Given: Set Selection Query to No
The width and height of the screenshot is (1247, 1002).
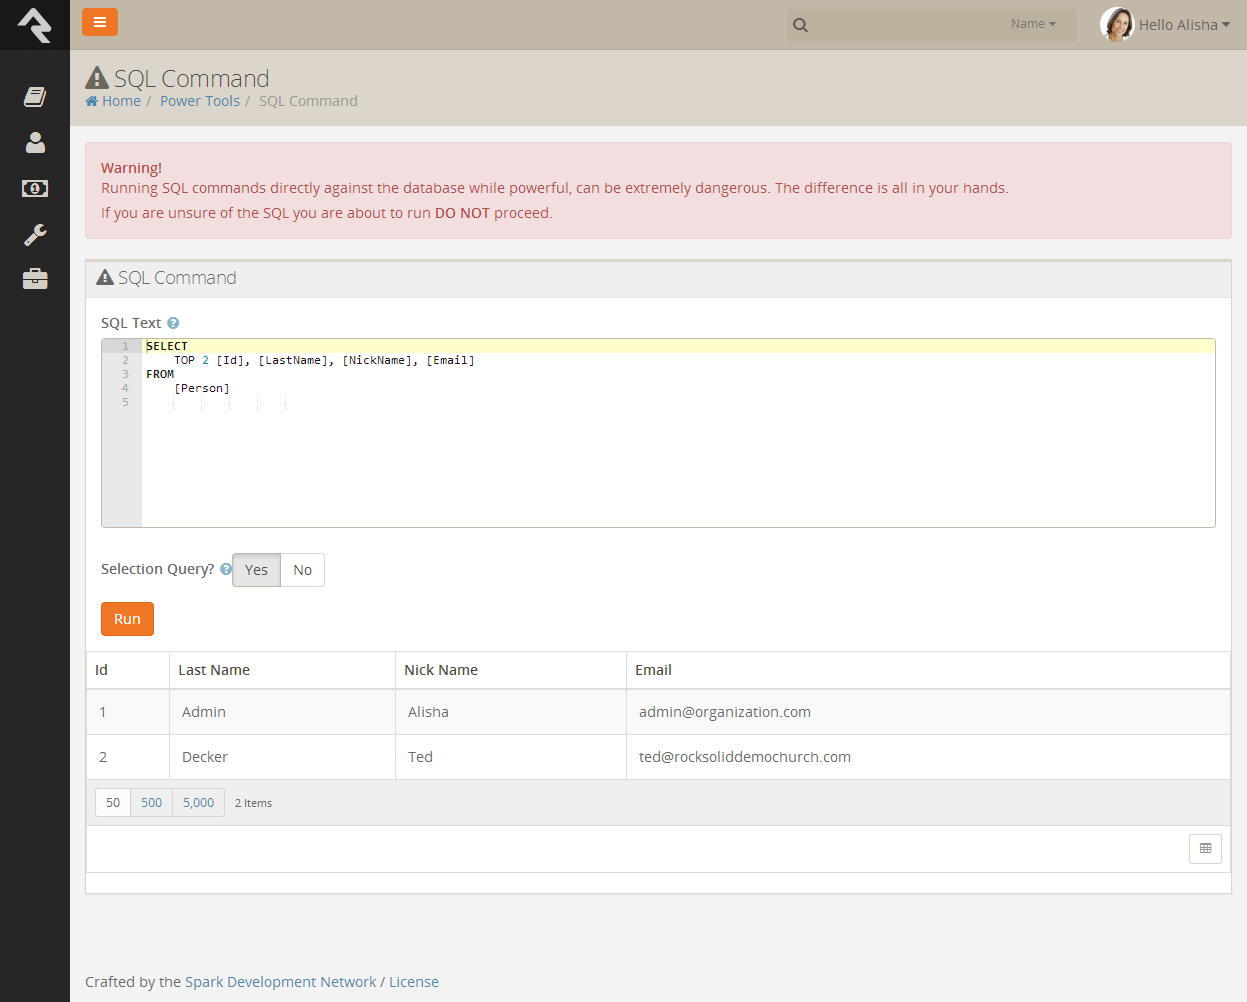Looking at the screenshot, I should click(302, 570).
